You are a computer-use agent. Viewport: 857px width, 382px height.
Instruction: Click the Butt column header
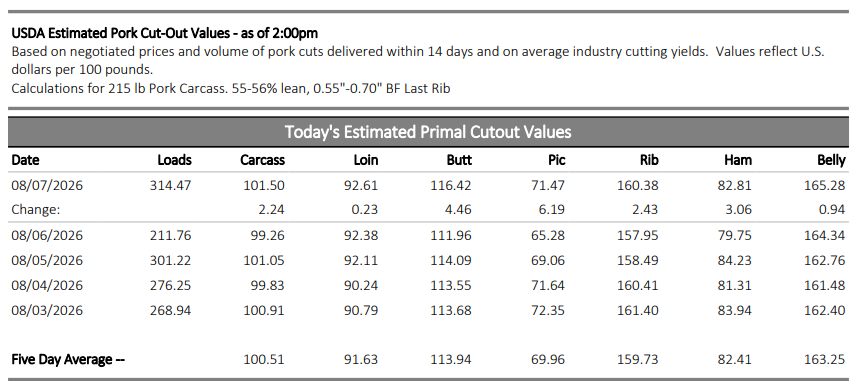[459, 160]
